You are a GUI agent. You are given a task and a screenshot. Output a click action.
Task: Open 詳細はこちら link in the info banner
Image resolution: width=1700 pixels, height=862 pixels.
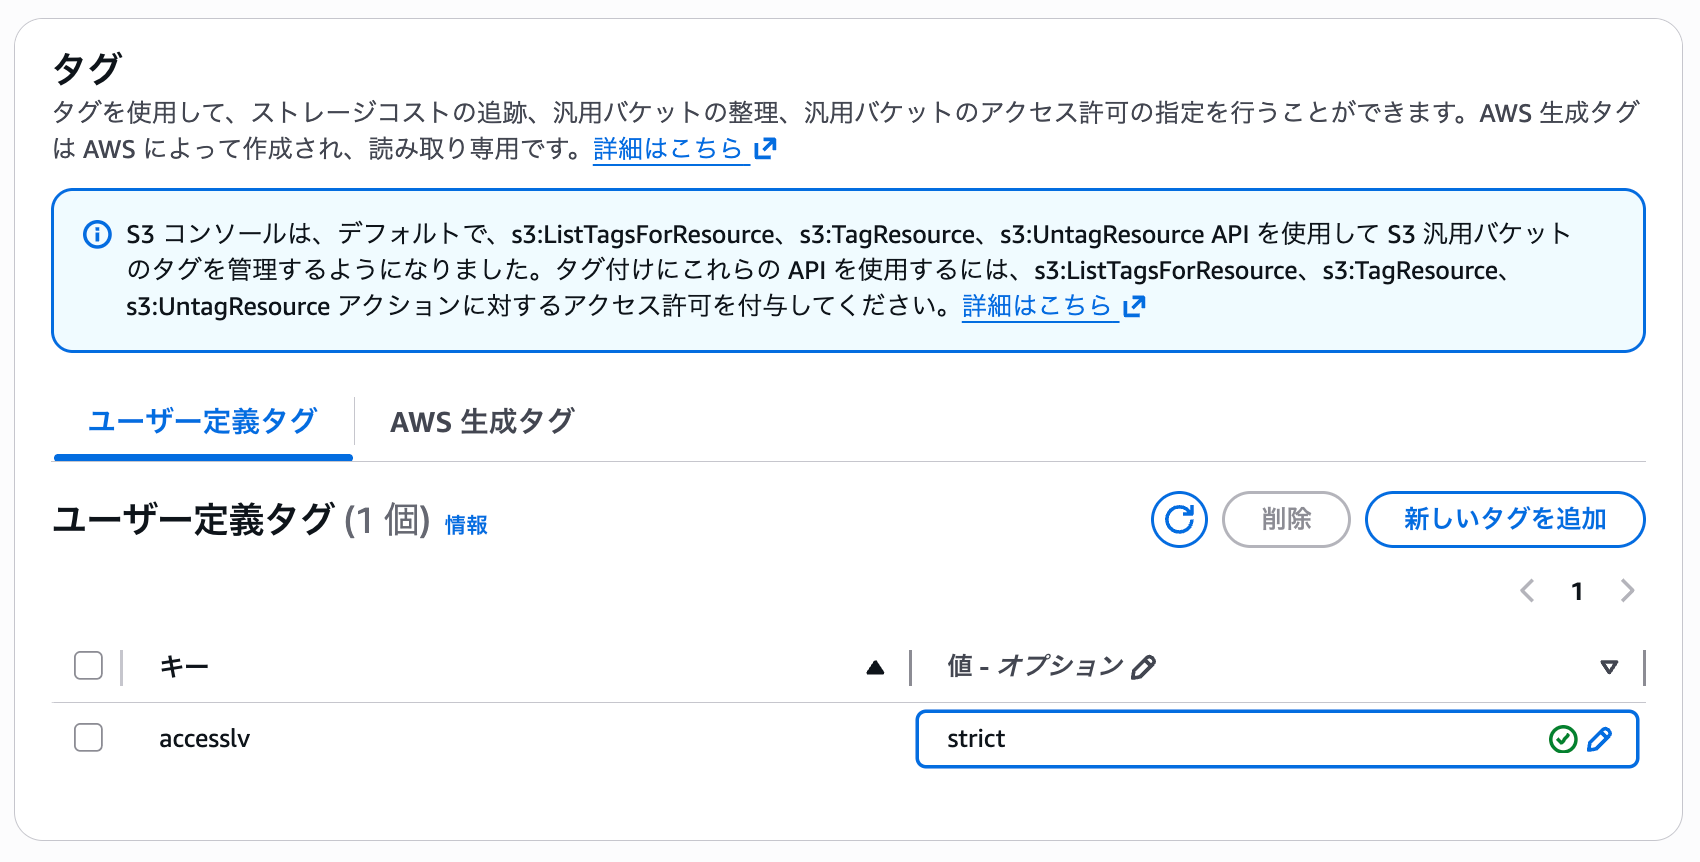tap(1037, 306)
